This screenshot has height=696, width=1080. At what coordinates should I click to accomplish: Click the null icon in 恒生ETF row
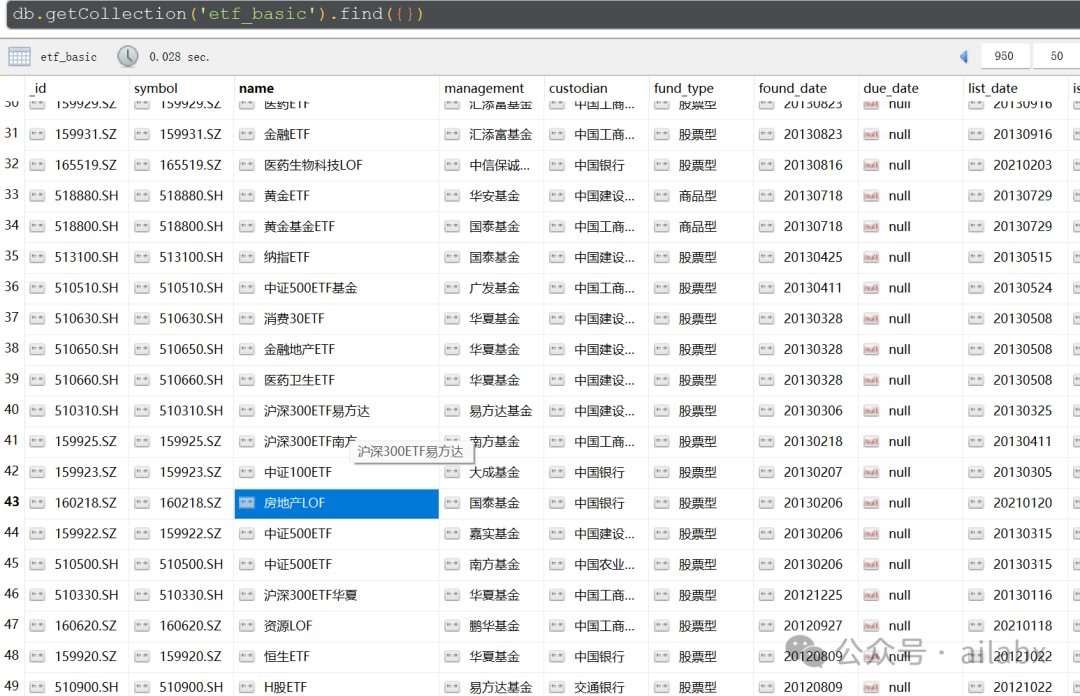coord(871,656)
